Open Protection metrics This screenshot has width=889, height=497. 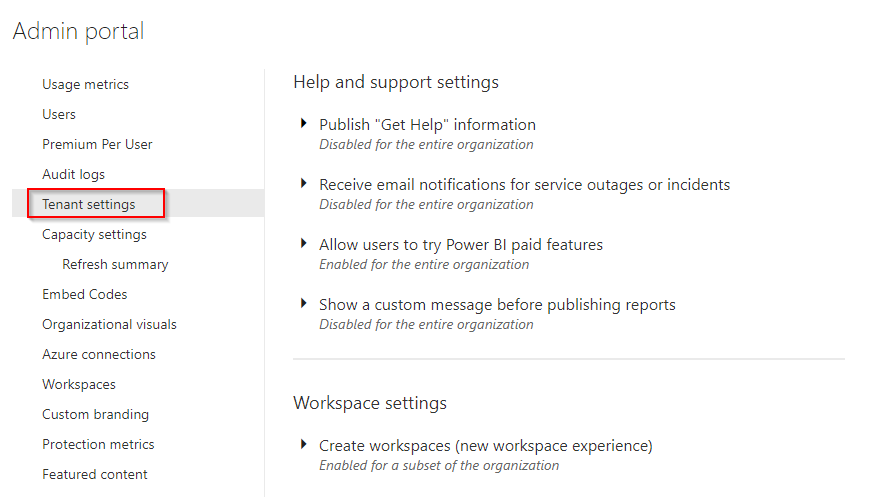pyautogui.click(x=98, y=445)
